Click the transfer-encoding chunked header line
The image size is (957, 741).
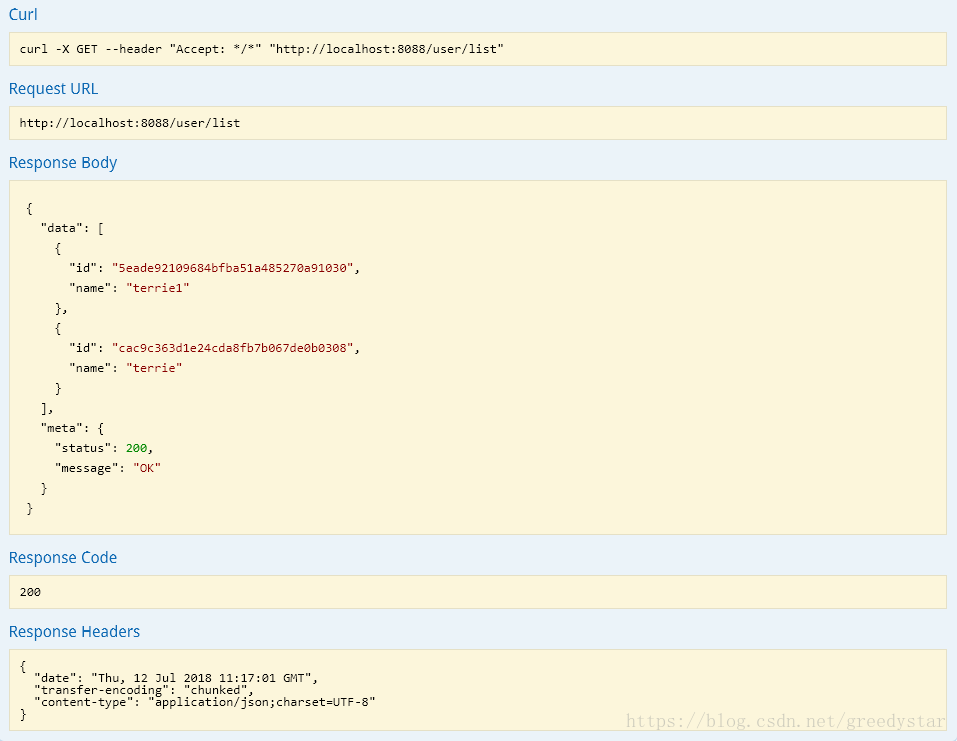(144, 690)
